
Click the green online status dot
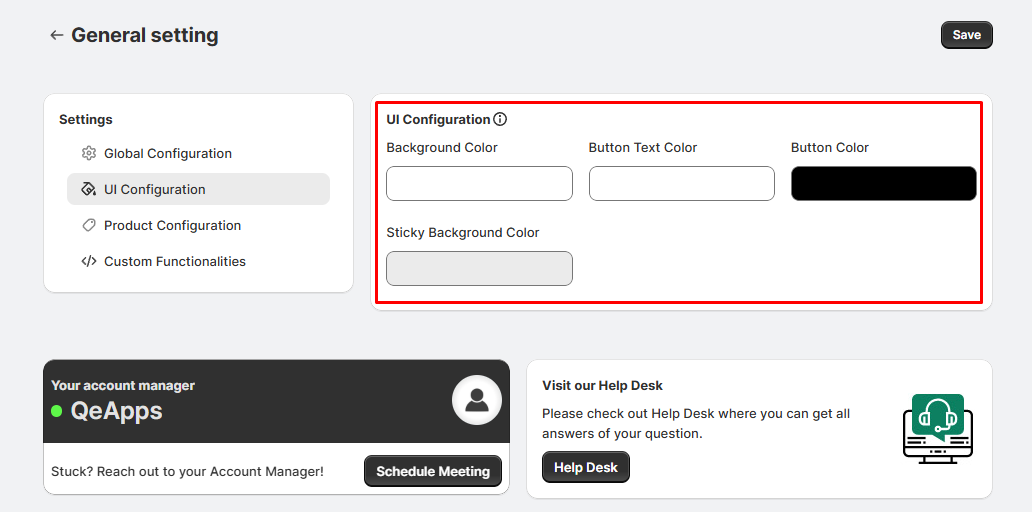(x=57, y=411)
